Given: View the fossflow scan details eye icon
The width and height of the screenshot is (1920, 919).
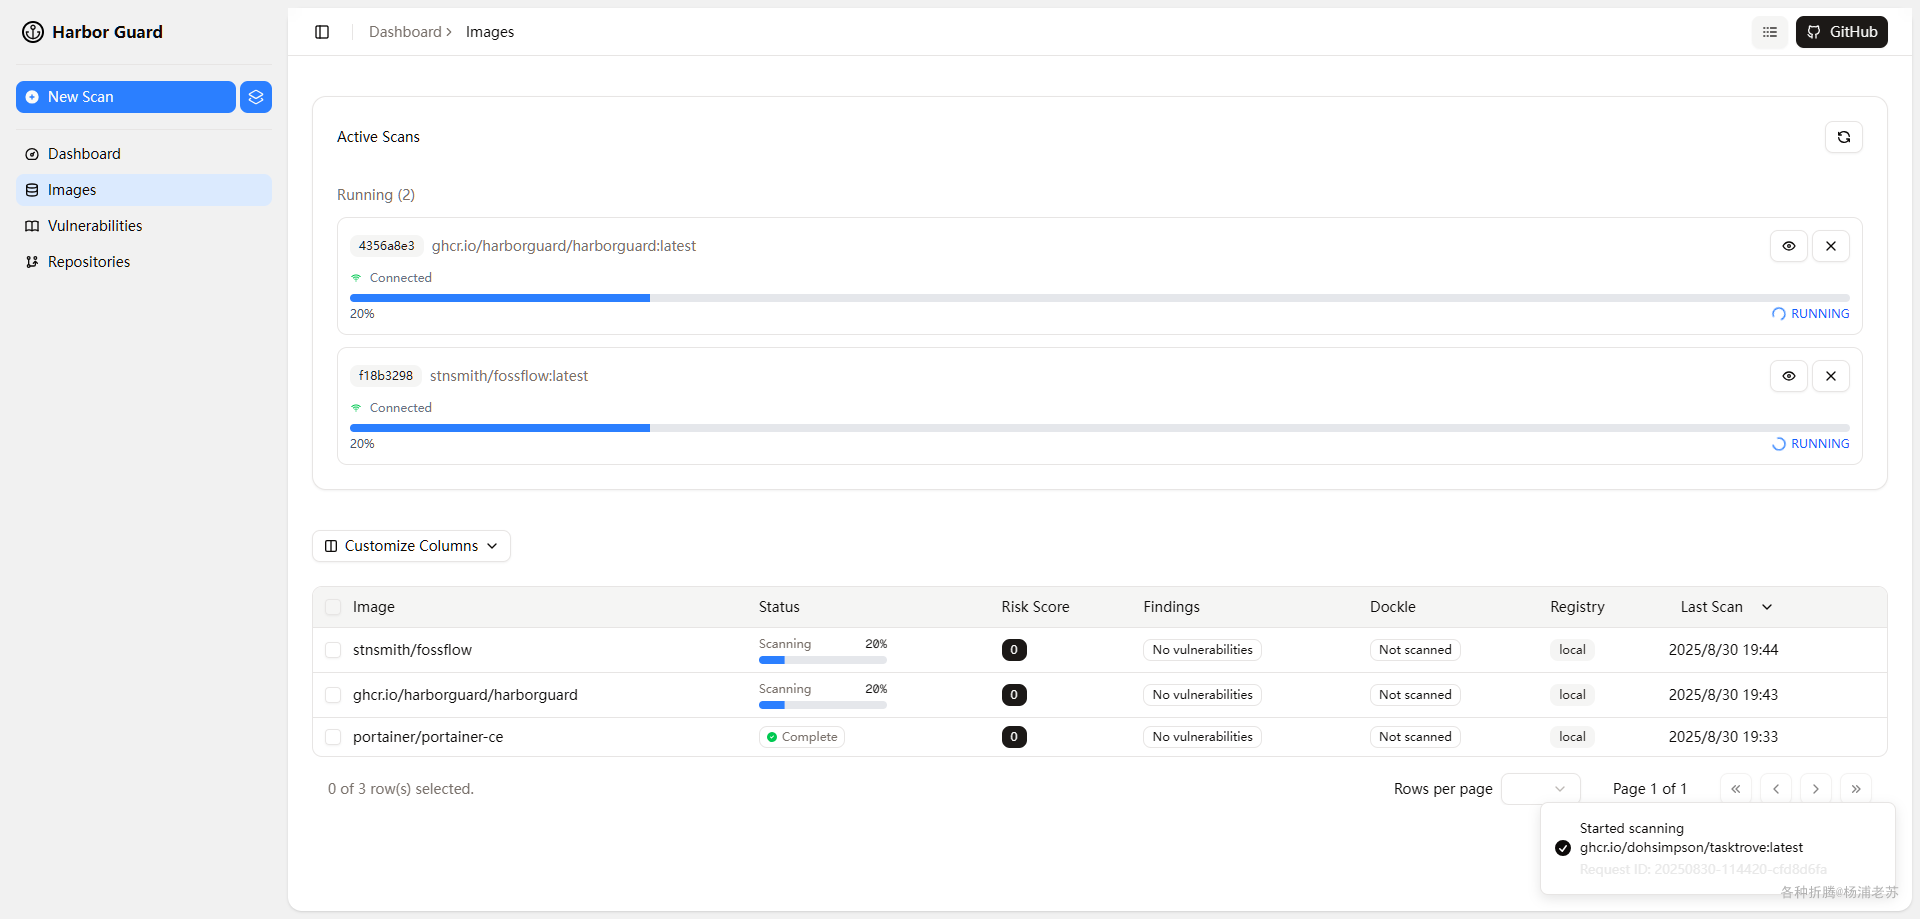Looking at the screenshot, I should click(x=1789, y=376).
